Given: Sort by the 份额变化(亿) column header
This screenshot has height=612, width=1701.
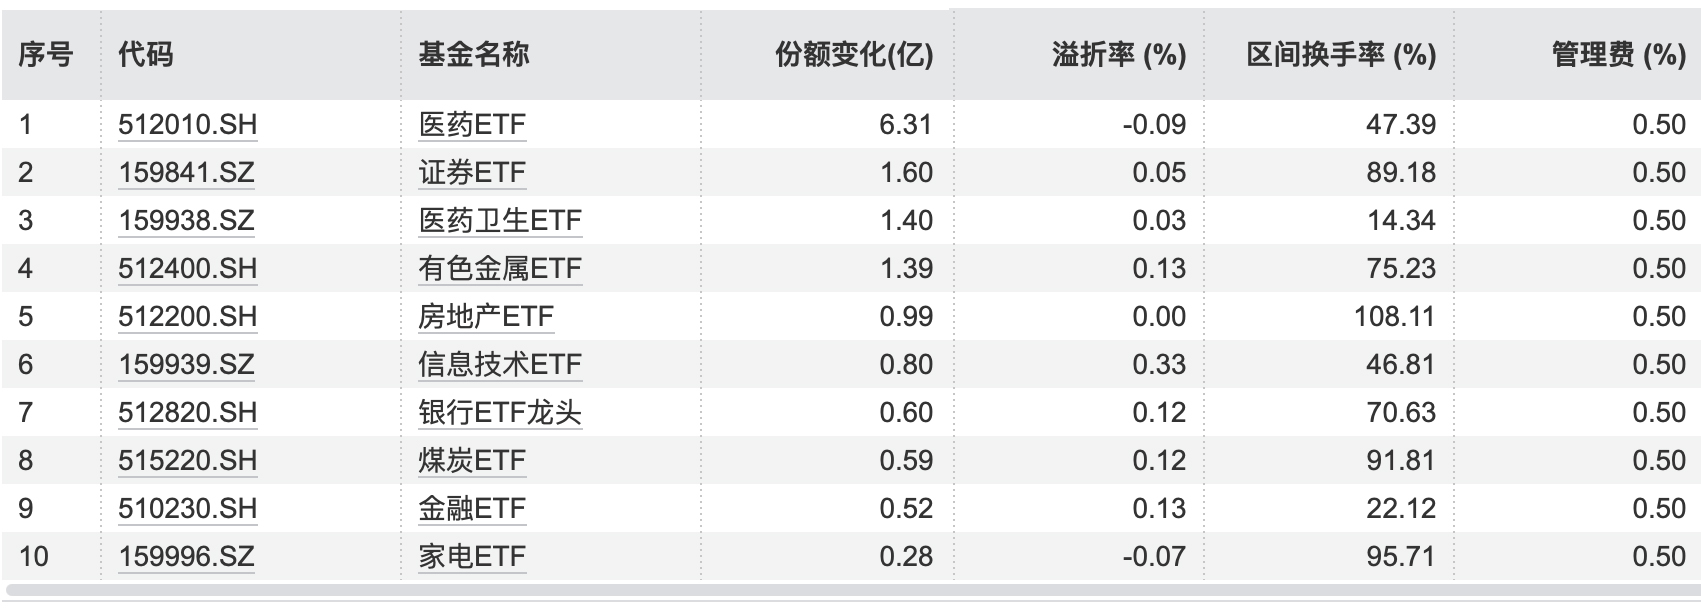Looking at the screenshot, I should tap(853, 55).
